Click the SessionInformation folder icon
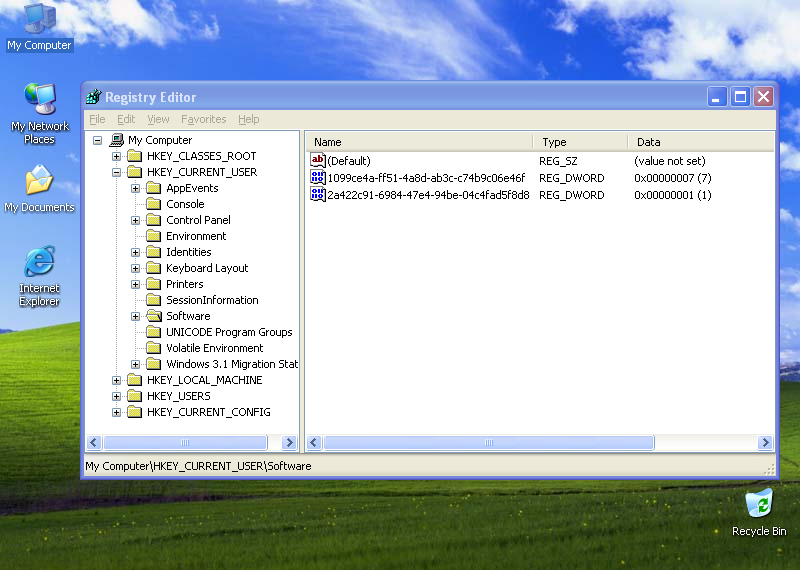Viewport: 800px width, 570px height. [x=154, y=300]
